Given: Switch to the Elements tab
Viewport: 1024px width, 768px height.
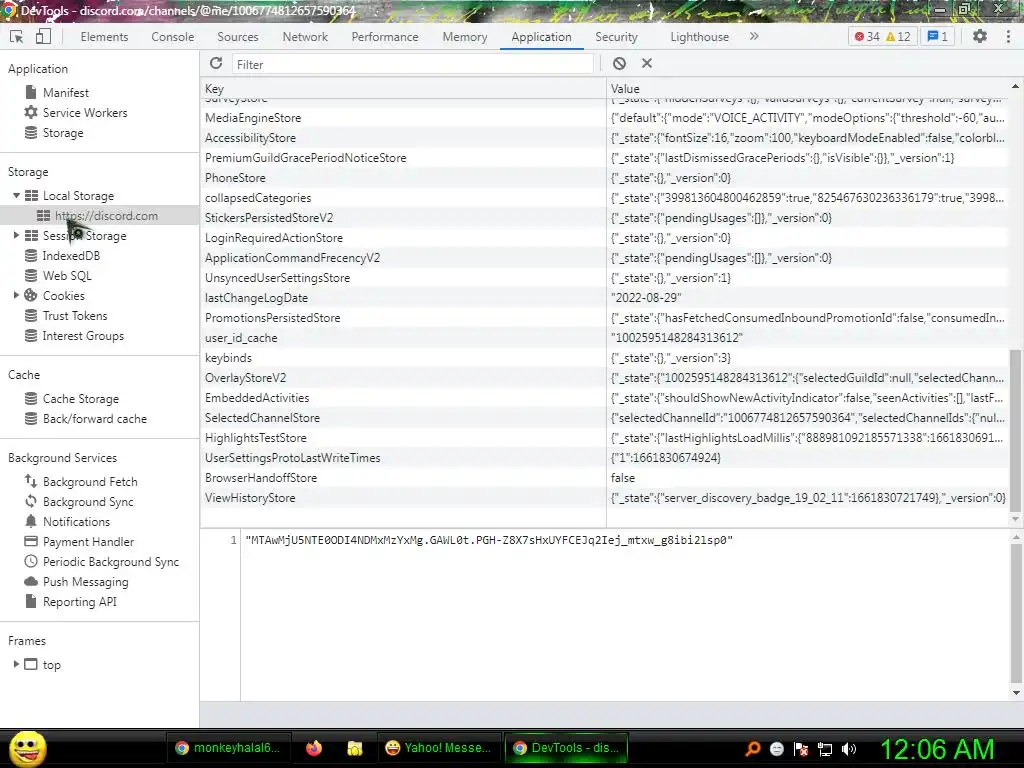Looking at the screenshot, I should tap(104, 37).
